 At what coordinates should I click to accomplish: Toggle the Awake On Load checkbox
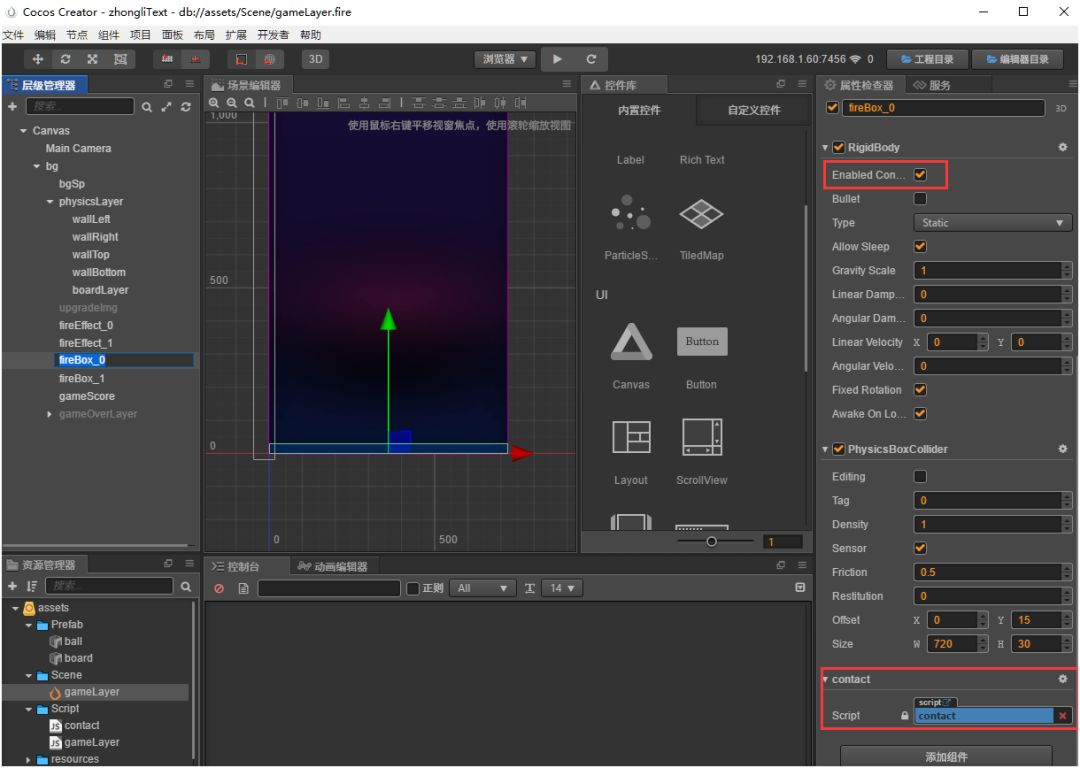[x=920, y=414]
